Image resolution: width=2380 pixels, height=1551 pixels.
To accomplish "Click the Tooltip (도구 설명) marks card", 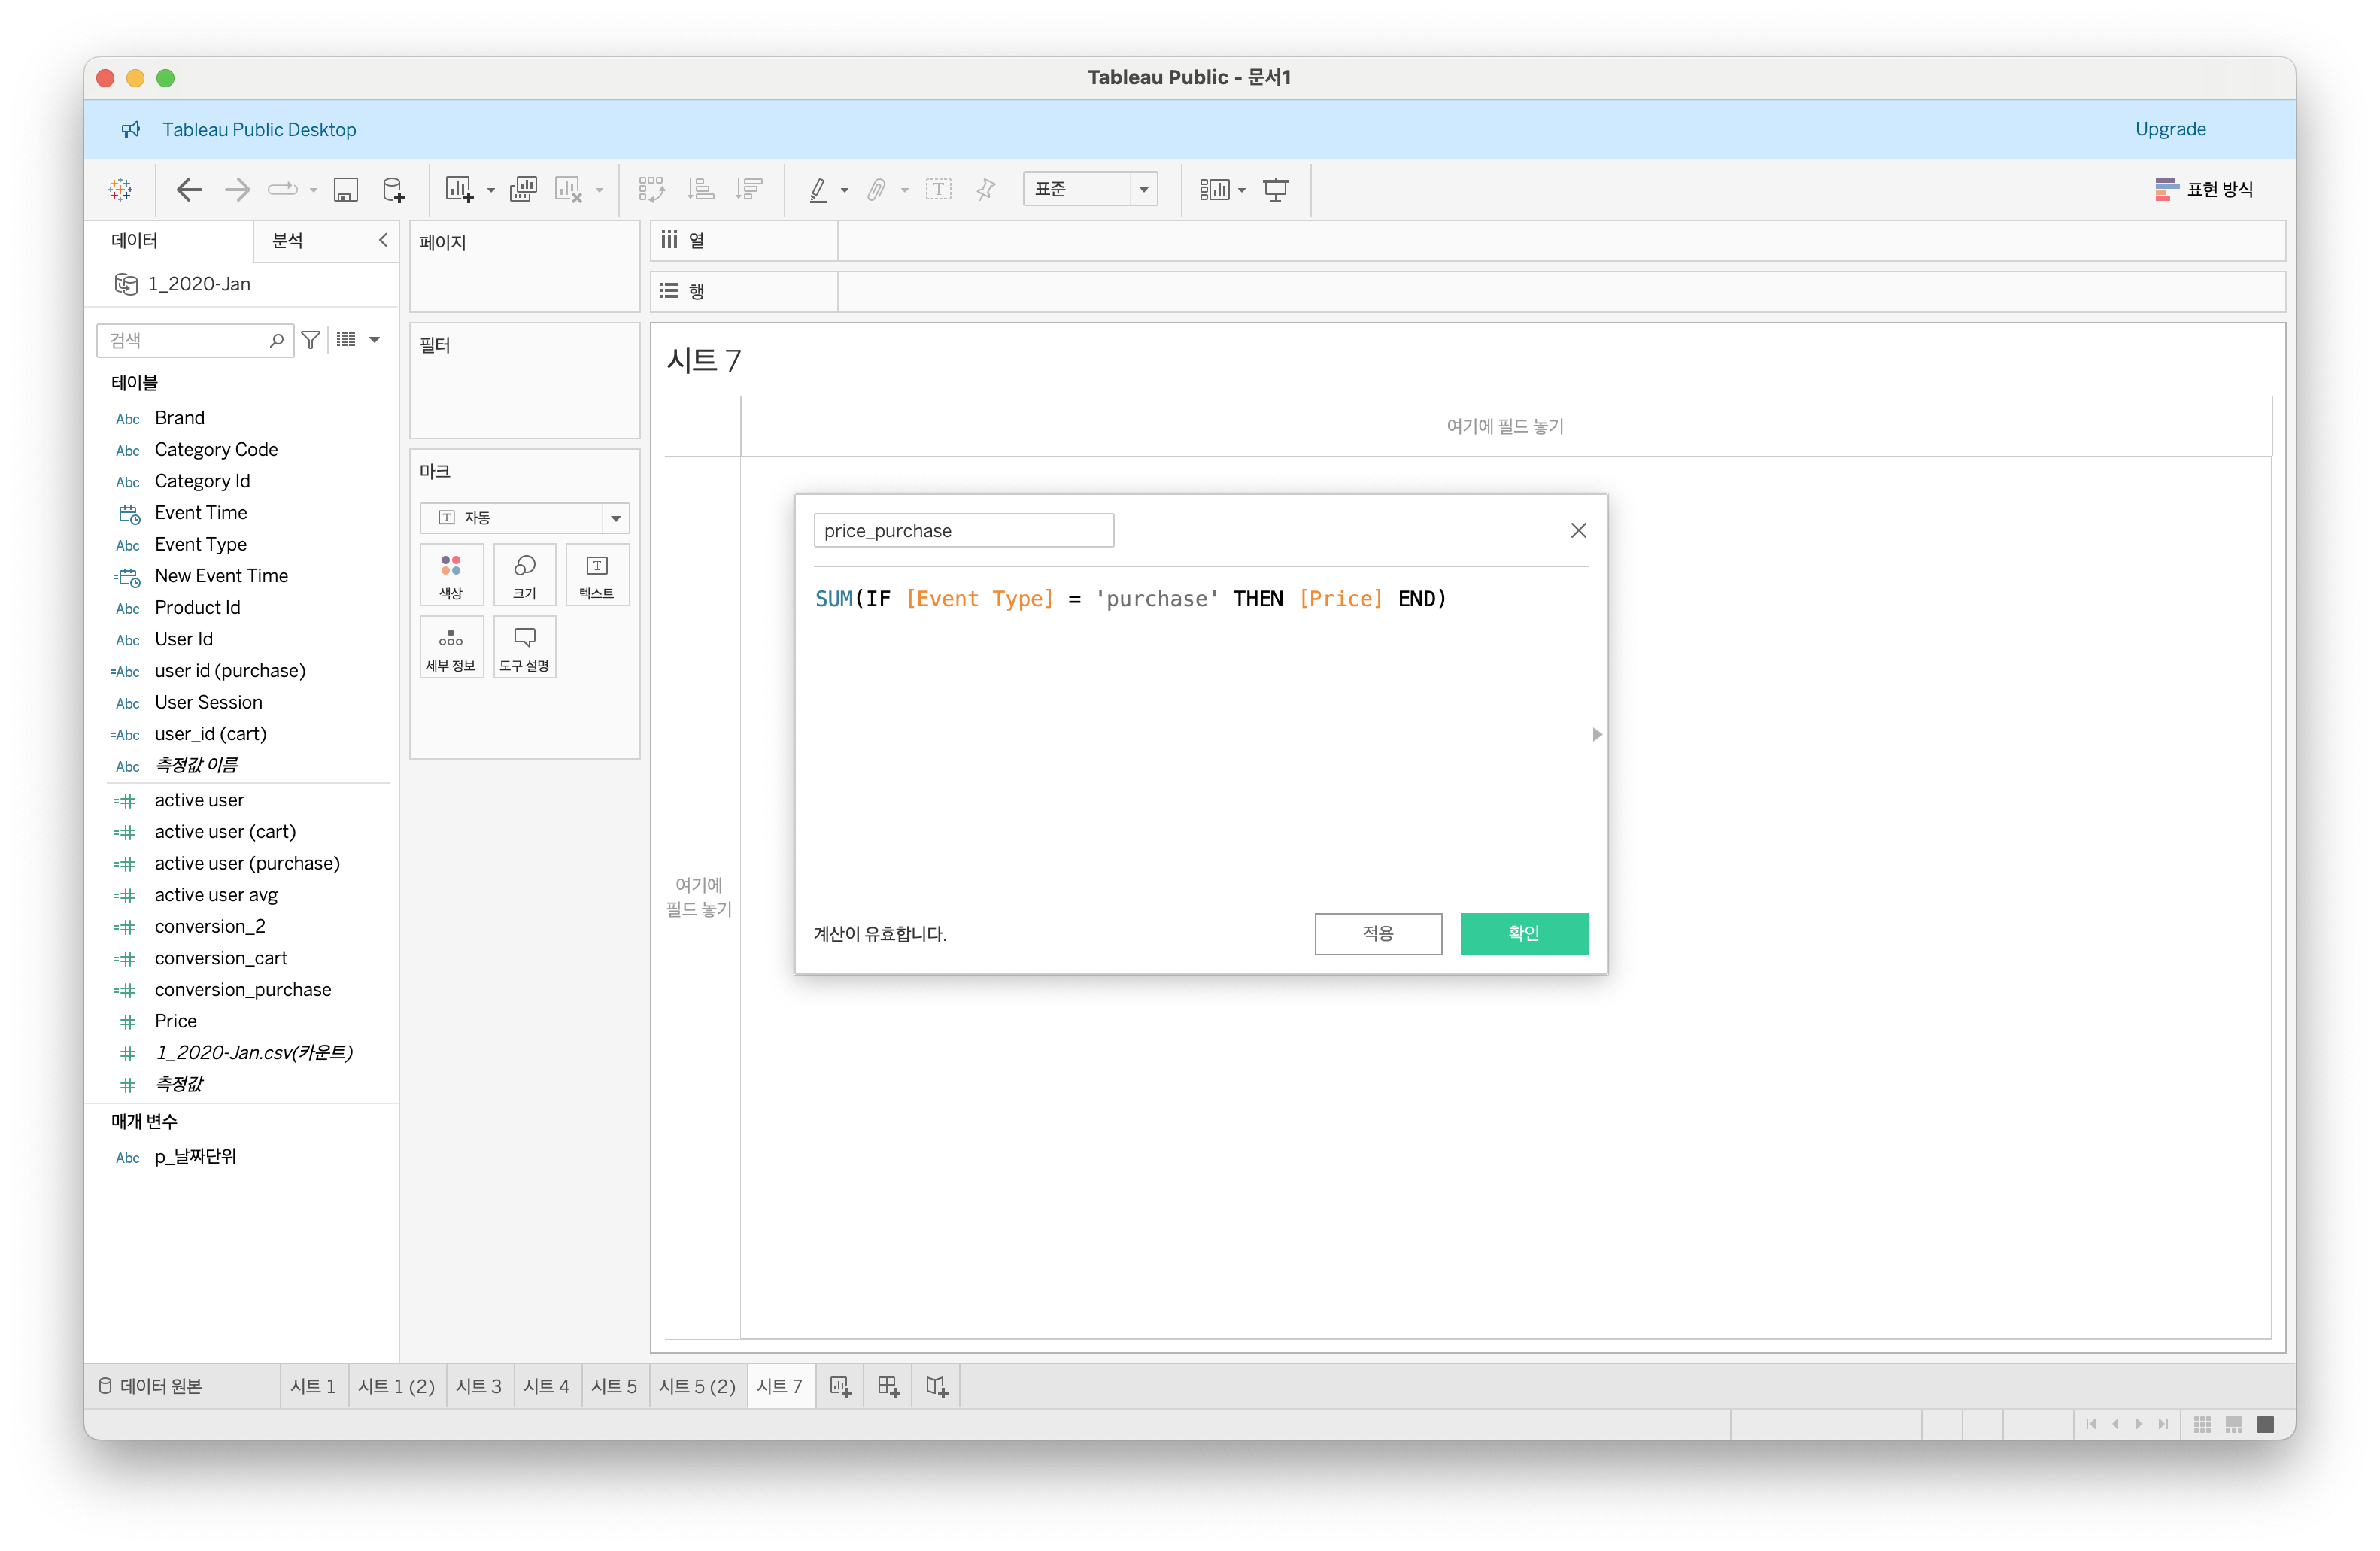I will [524, 648].
